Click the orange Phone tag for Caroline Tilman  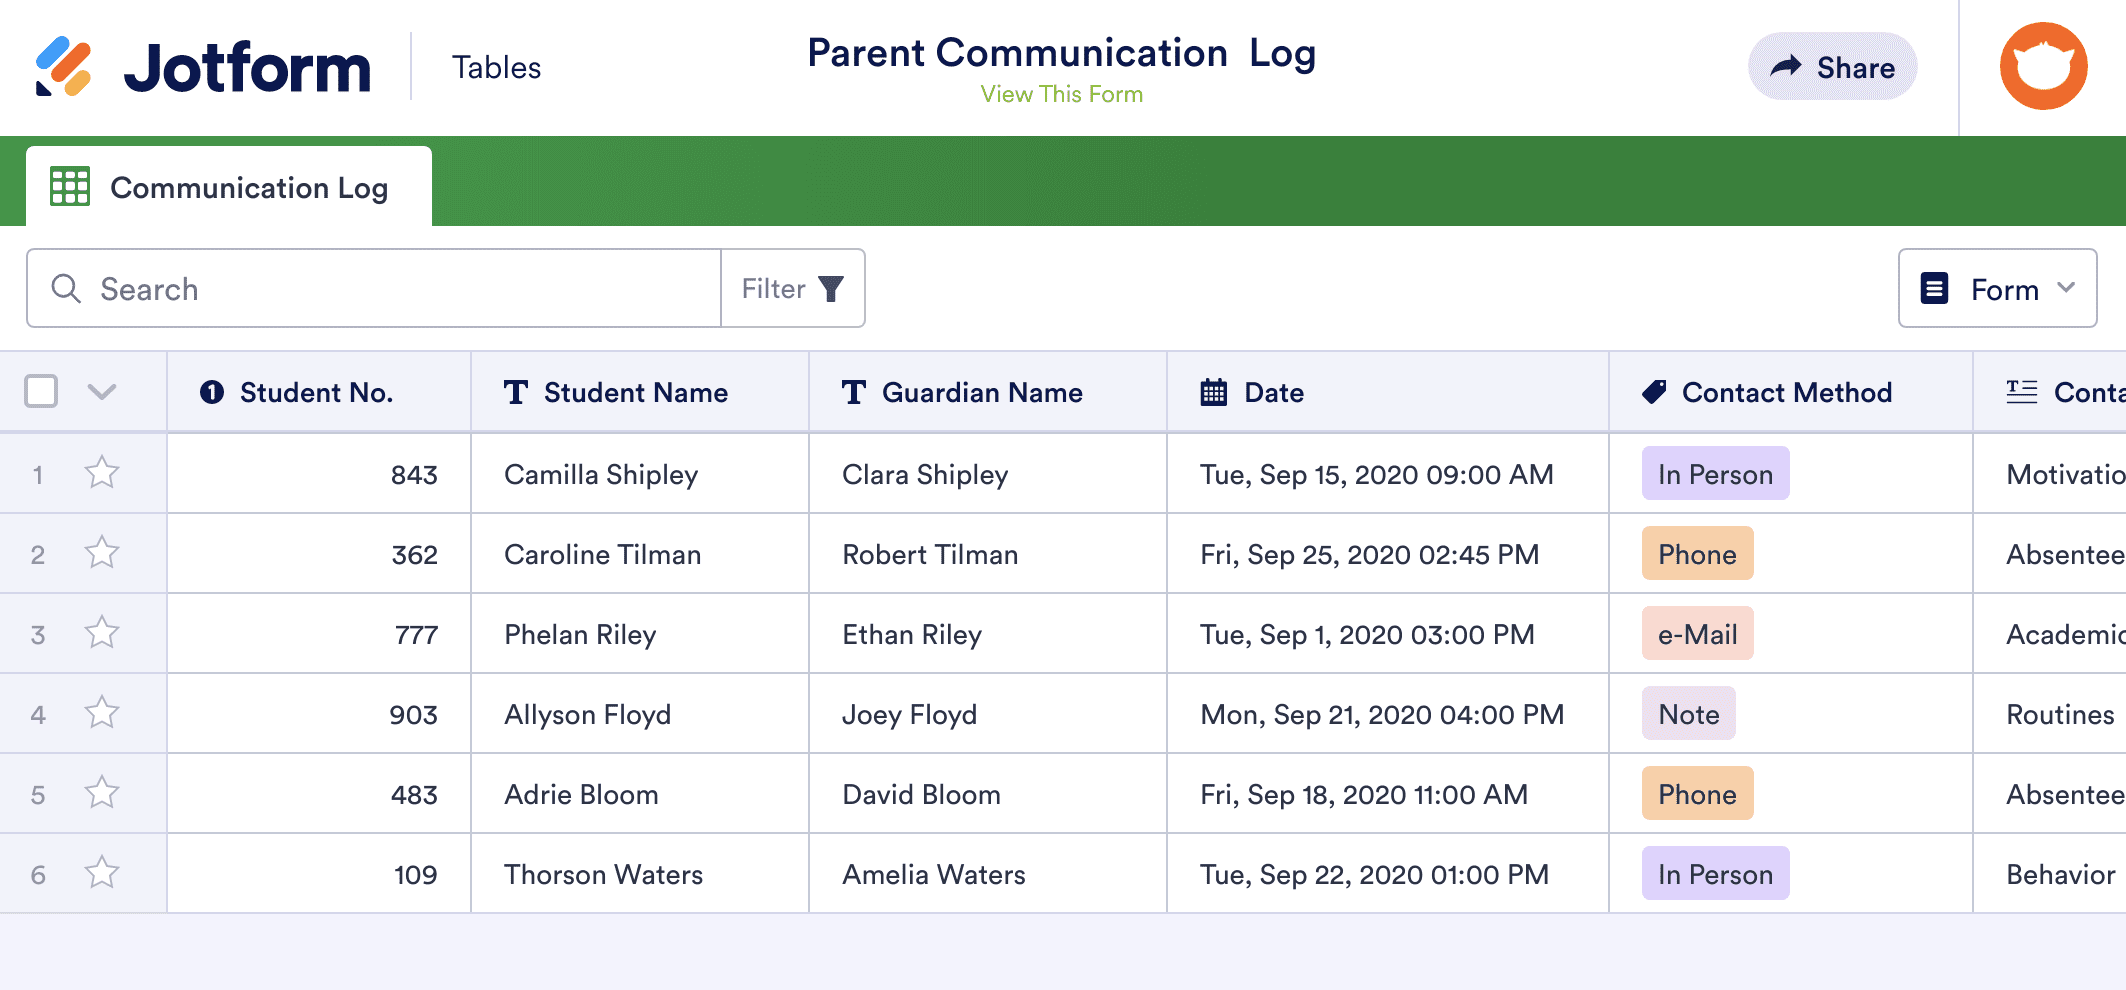(x=1697, y=554)
